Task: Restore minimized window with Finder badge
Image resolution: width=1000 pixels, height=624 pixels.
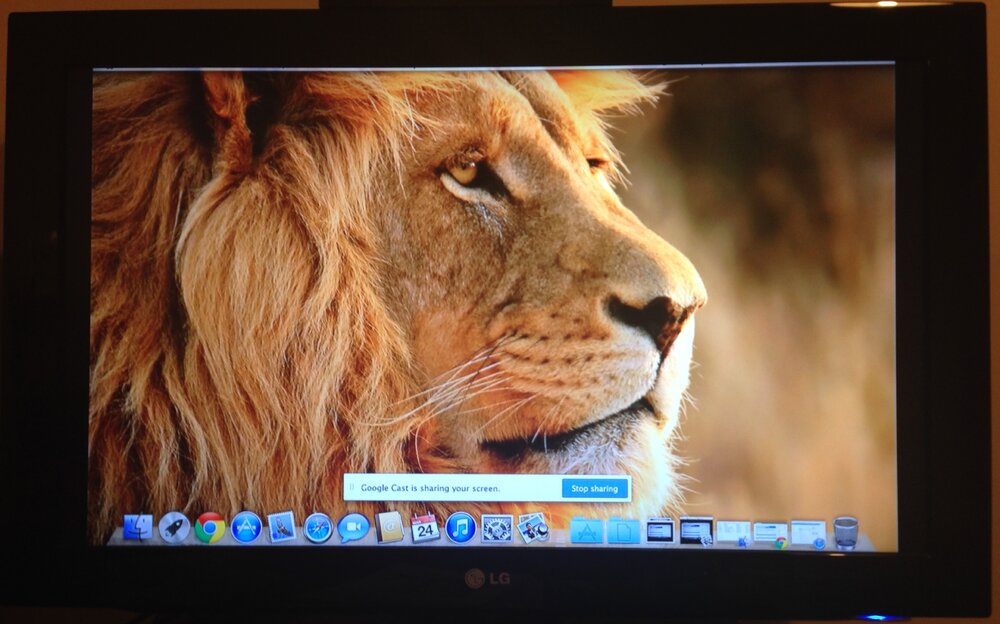Action: click(733, 533)
